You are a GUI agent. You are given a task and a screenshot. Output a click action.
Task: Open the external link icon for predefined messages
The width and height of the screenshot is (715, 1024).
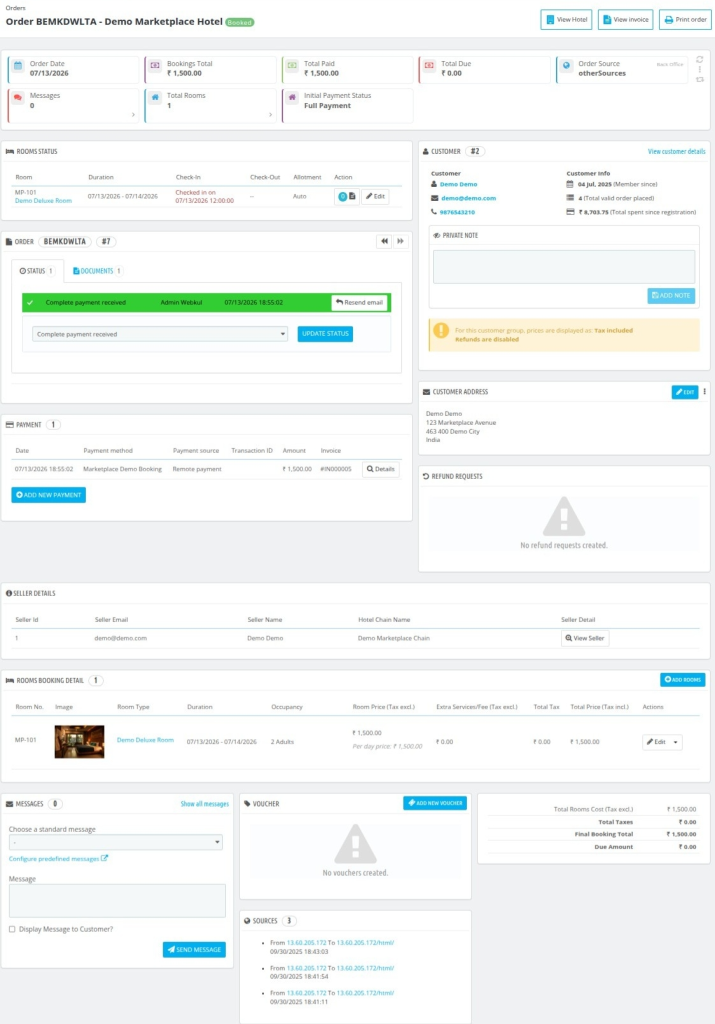click(x=104, y=858)
